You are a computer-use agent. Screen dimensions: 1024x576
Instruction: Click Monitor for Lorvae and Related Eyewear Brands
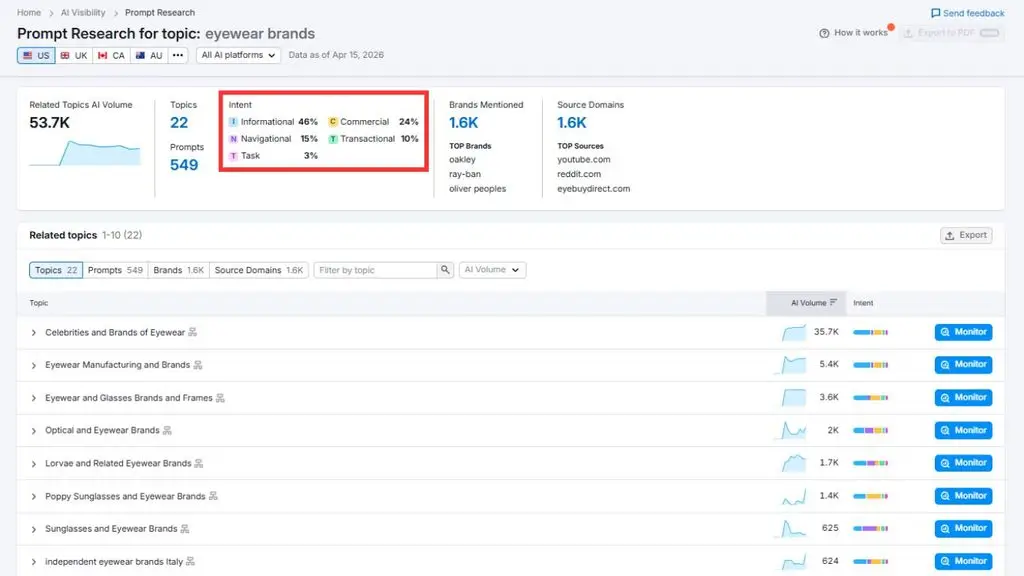963,463
